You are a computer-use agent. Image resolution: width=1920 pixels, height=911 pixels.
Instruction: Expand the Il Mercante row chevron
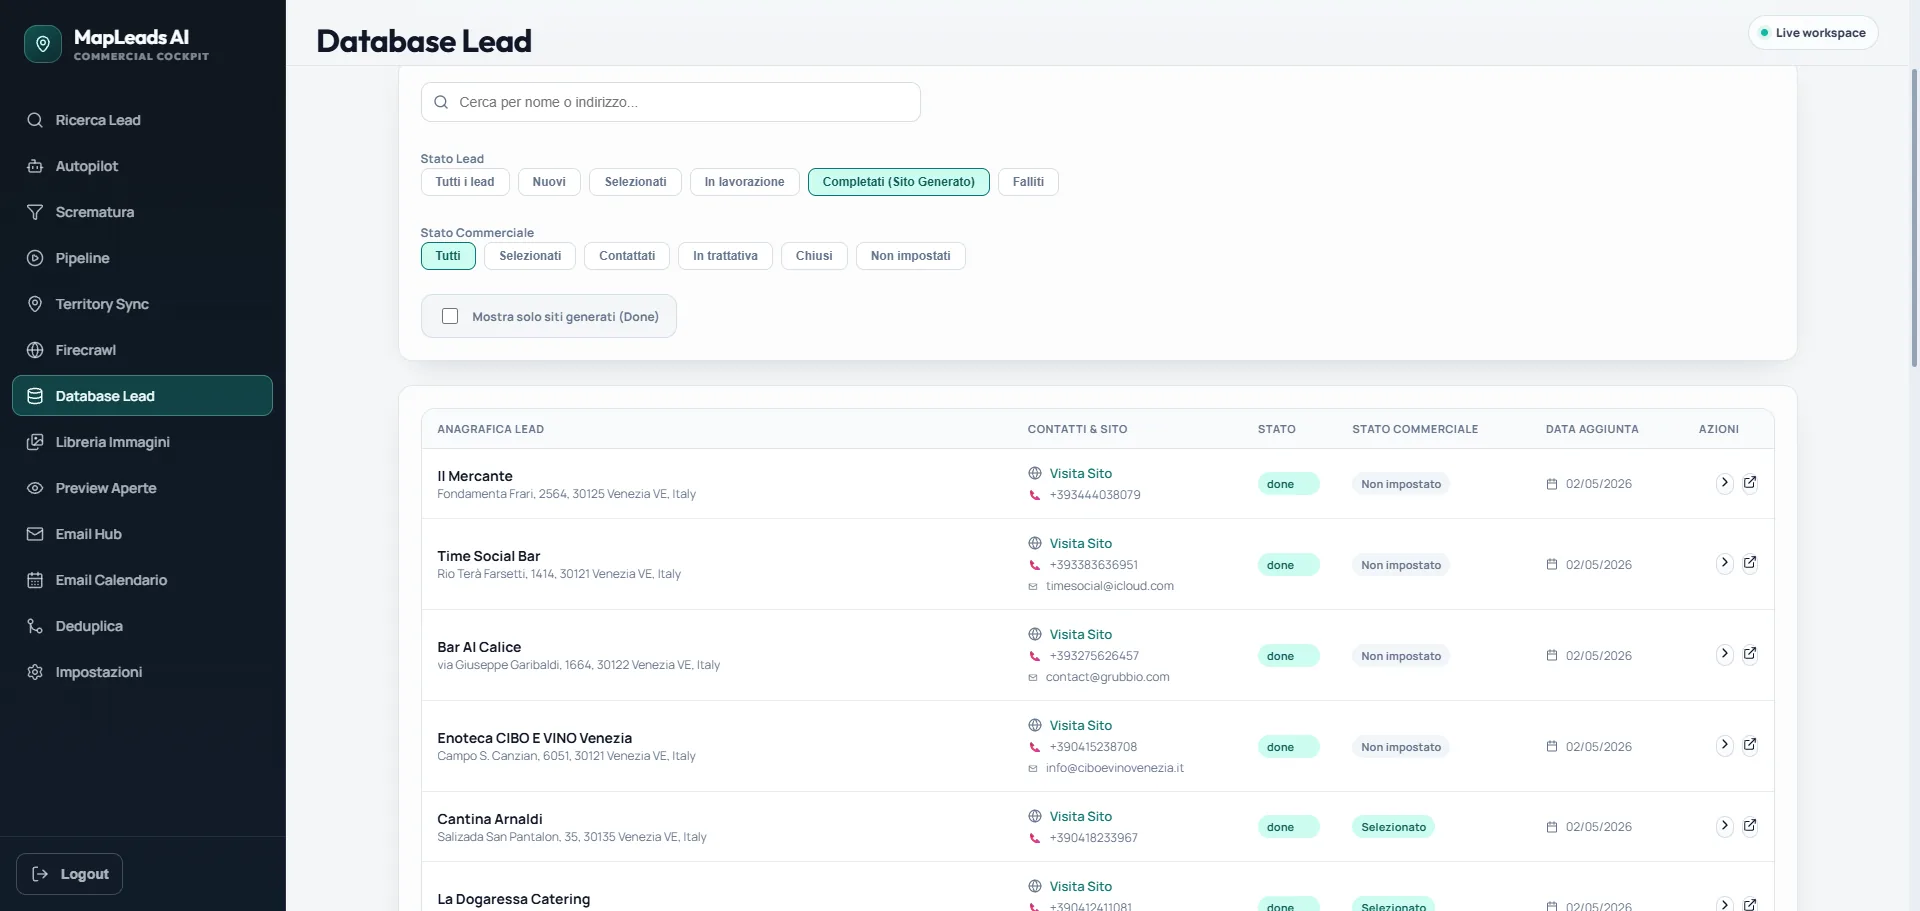[1724, 483]
